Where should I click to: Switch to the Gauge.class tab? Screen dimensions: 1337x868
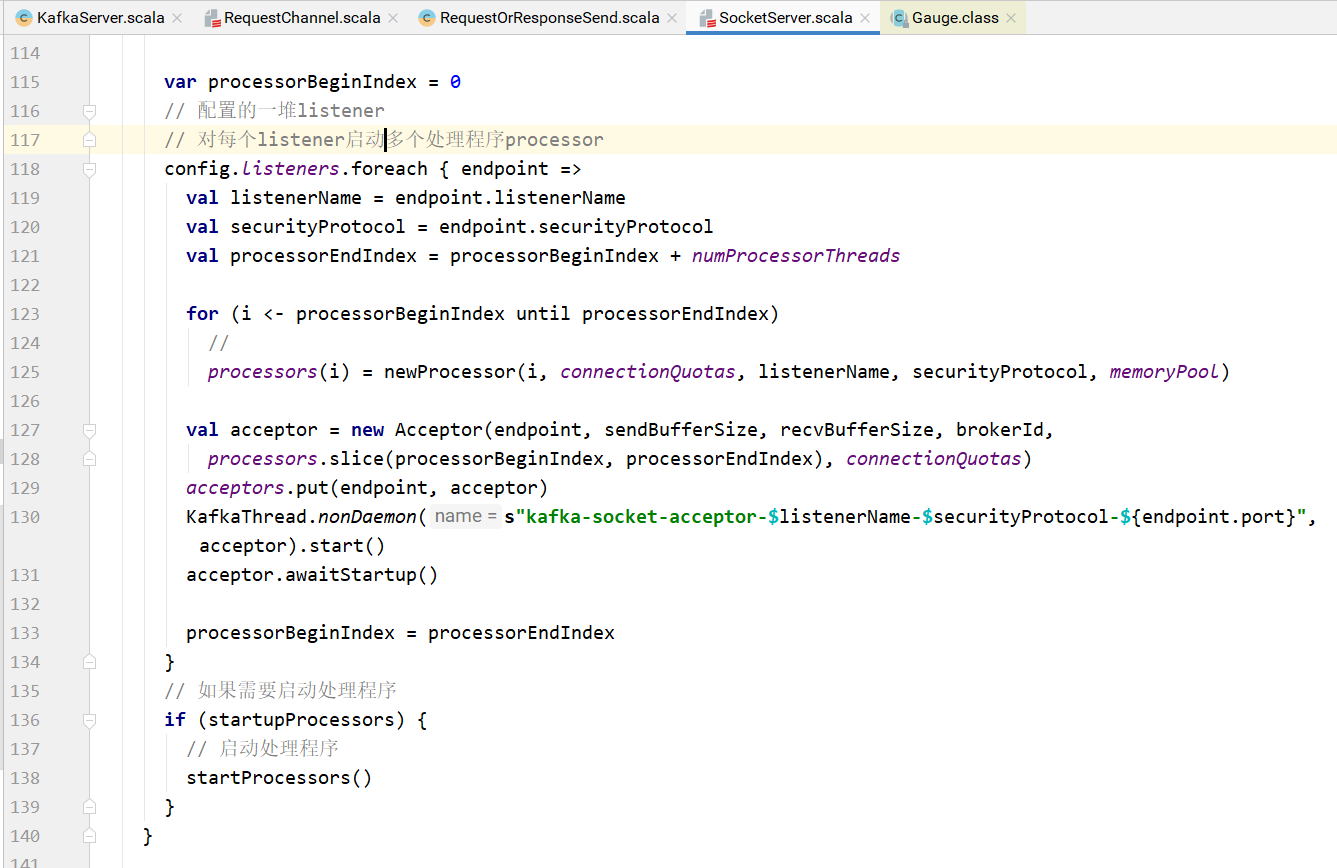point(955,18)
